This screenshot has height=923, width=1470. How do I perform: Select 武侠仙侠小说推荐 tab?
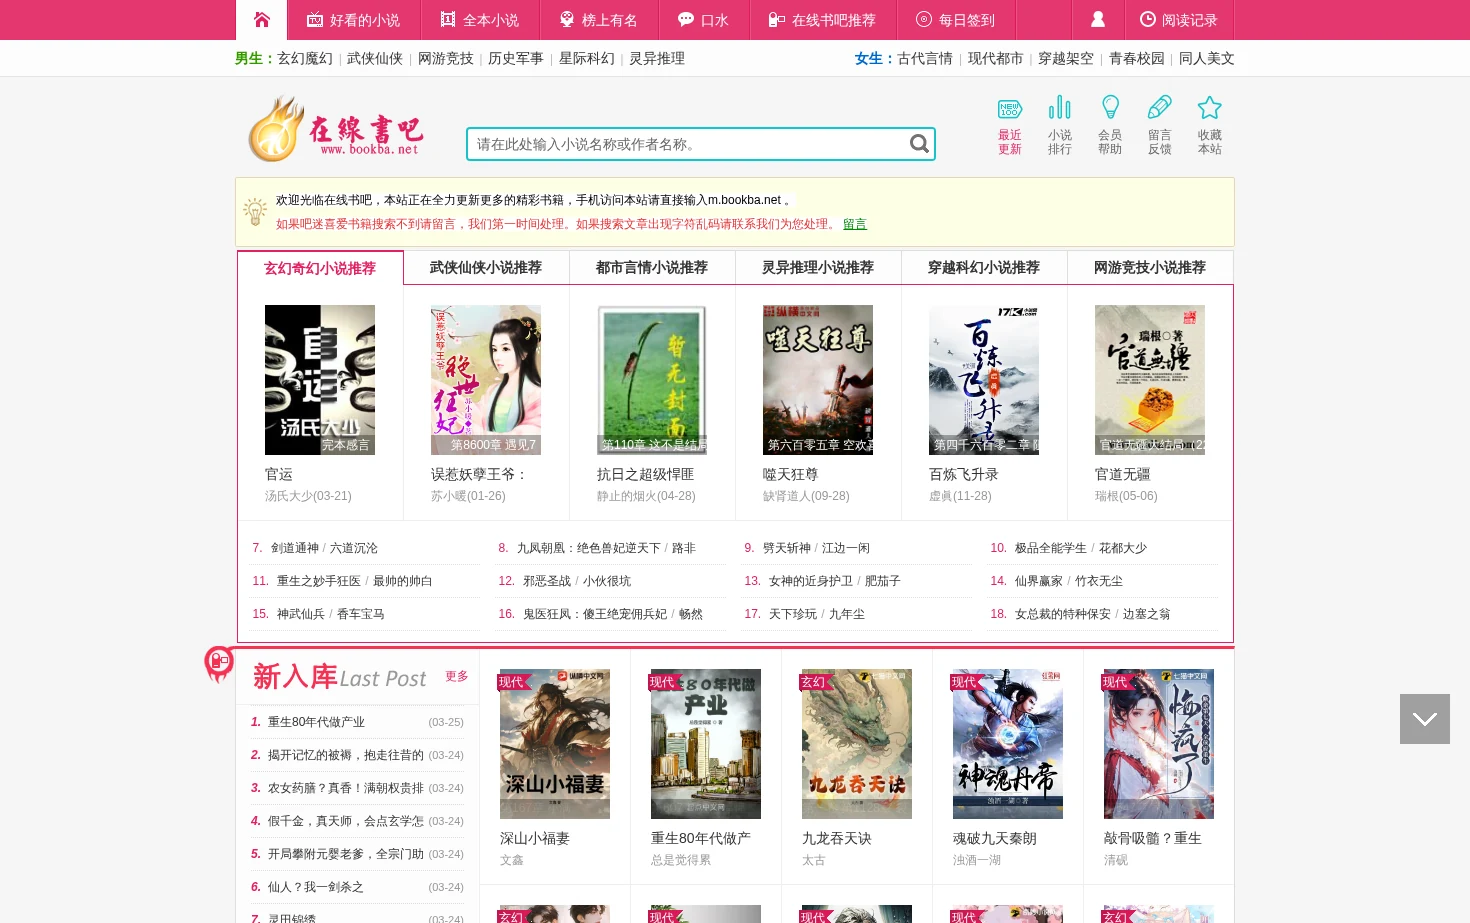tap(486, 267)
